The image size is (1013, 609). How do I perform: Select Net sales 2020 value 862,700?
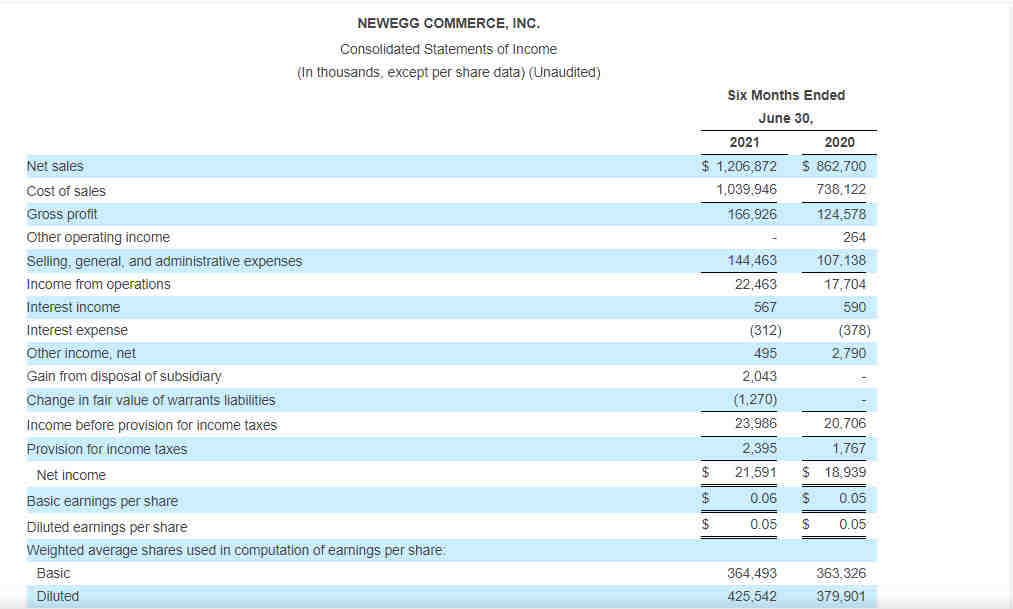(841, 166)
